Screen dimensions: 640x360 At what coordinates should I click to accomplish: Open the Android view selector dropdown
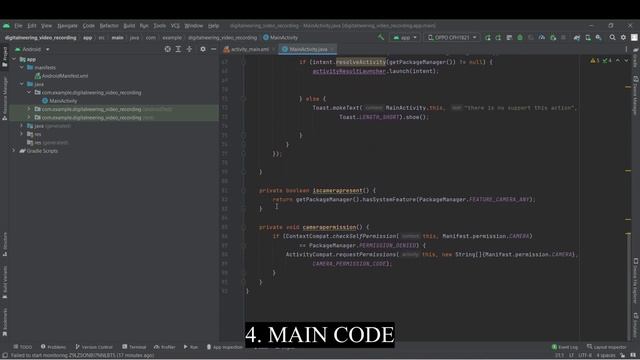pos(33,49)
